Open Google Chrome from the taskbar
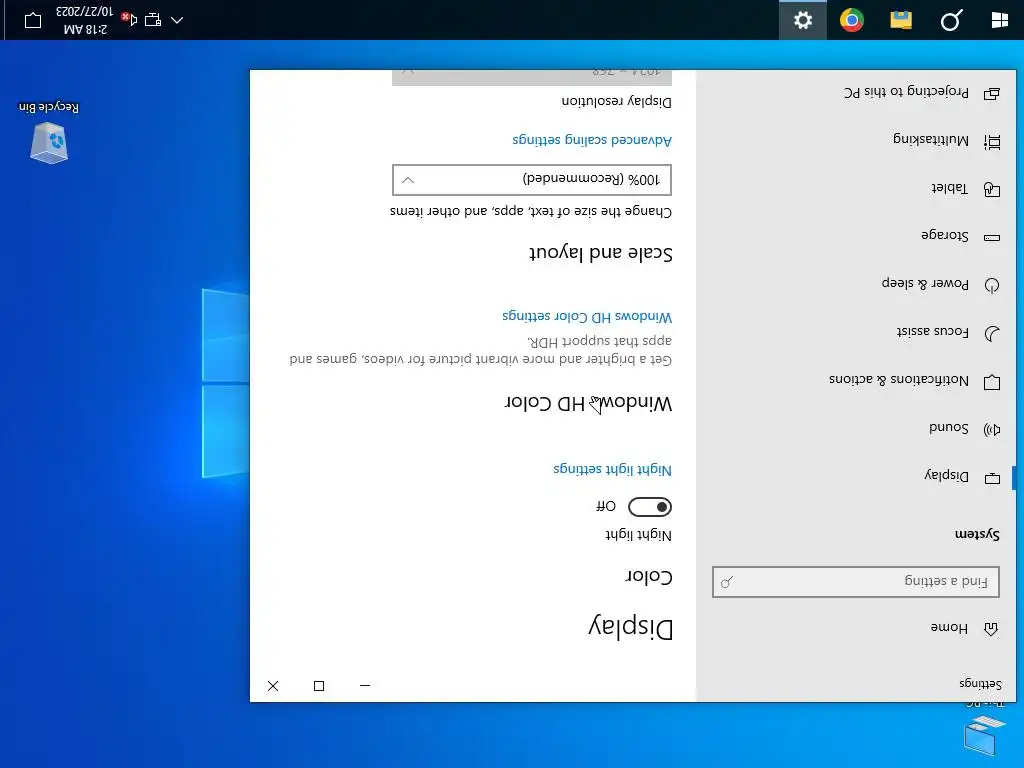Screen dimensions: 1024x768 click(x=852, y=20)
